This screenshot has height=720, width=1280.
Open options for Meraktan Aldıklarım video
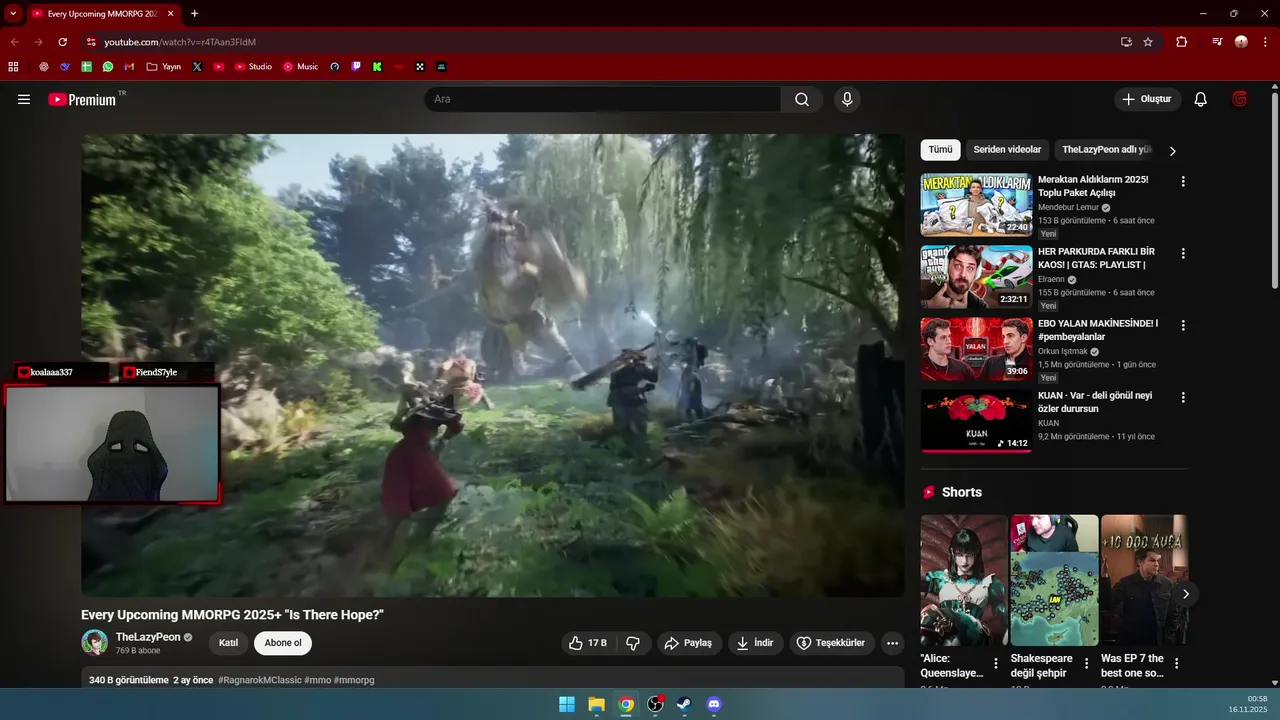click(1183, 182)
